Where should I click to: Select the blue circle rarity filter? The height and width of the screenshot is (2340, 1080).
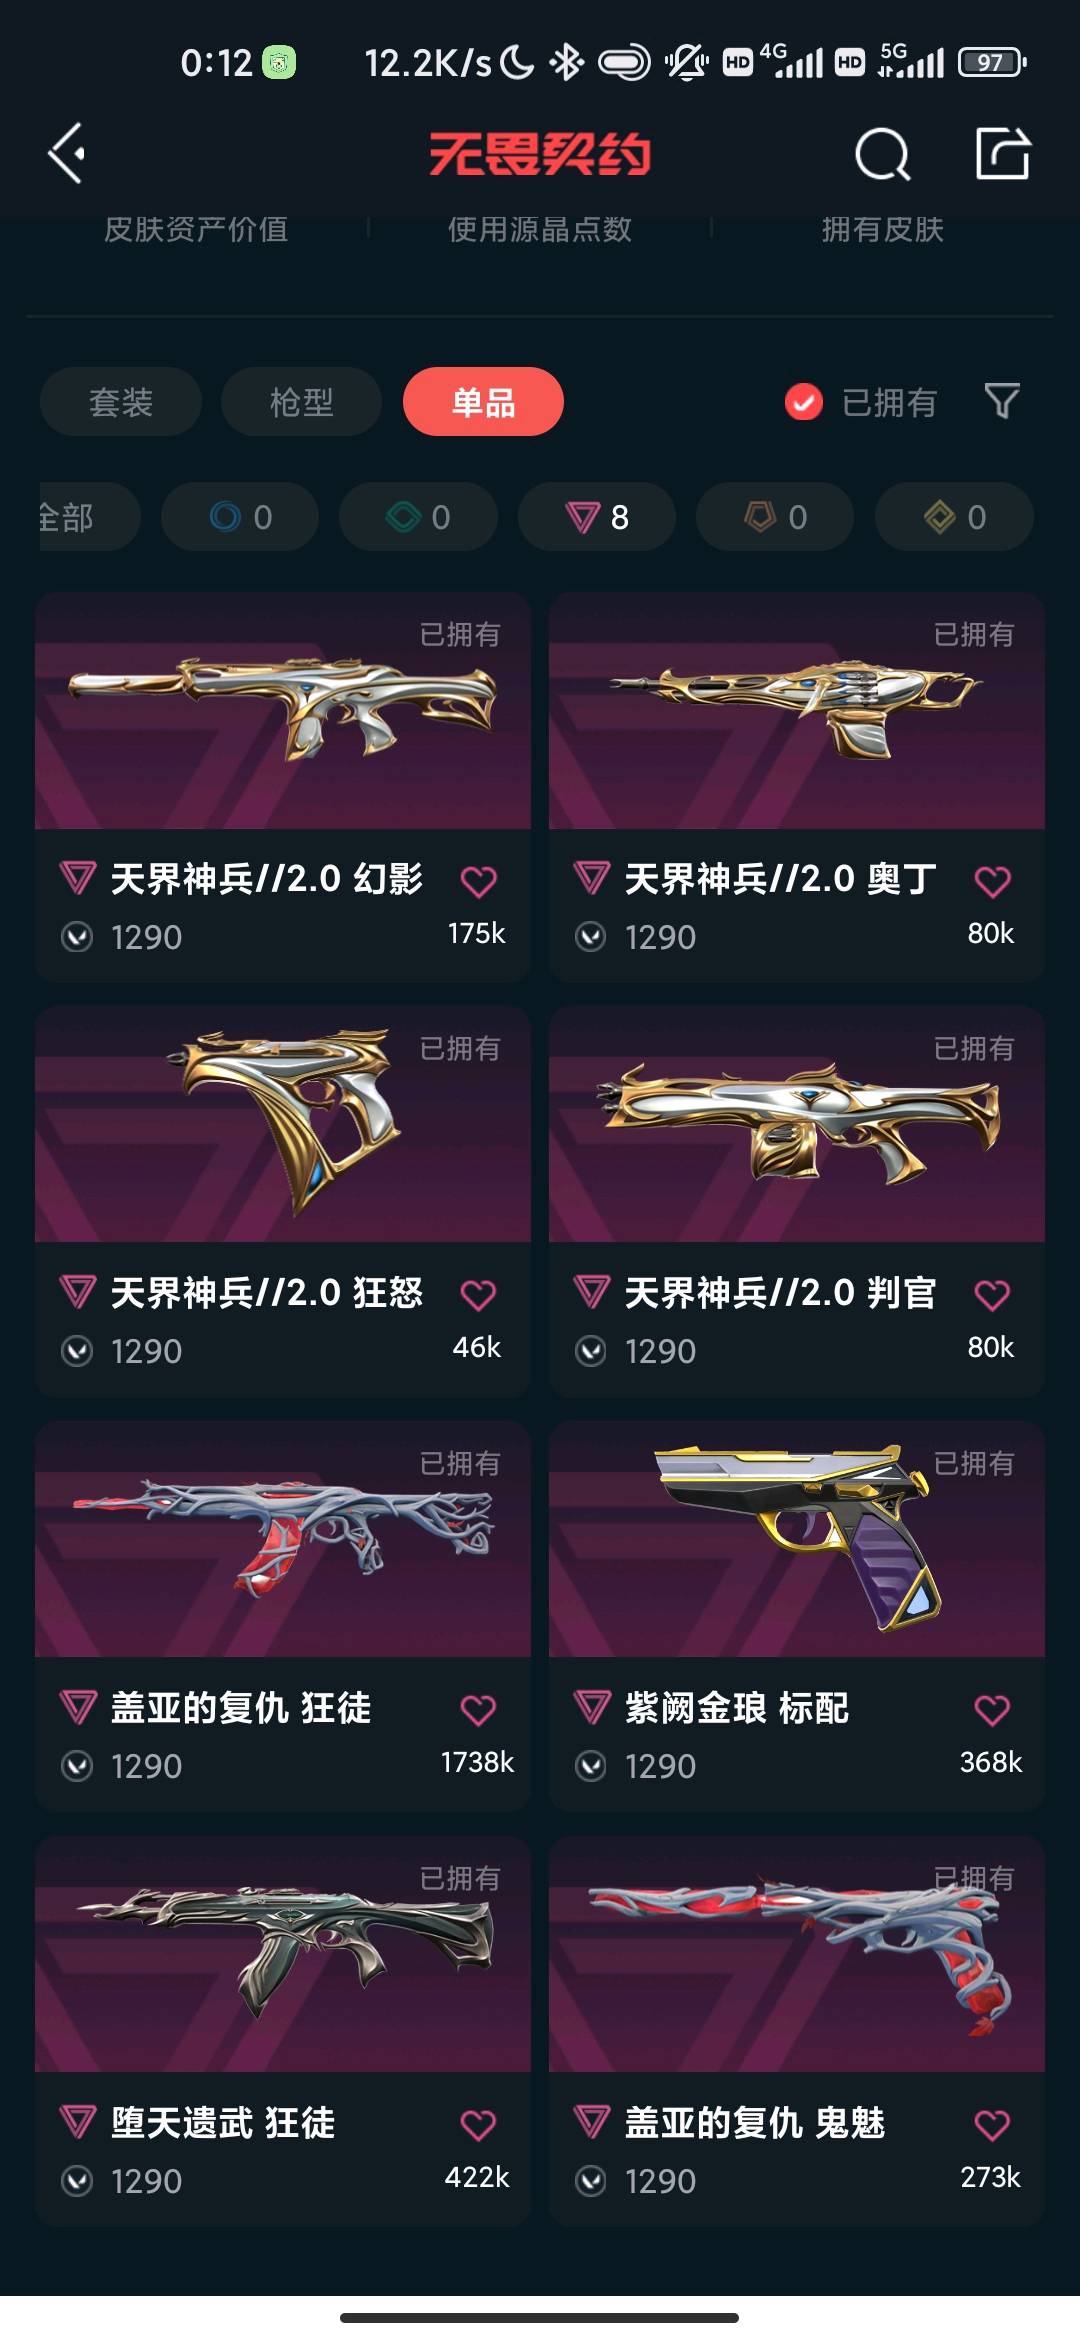click(240, 517)
